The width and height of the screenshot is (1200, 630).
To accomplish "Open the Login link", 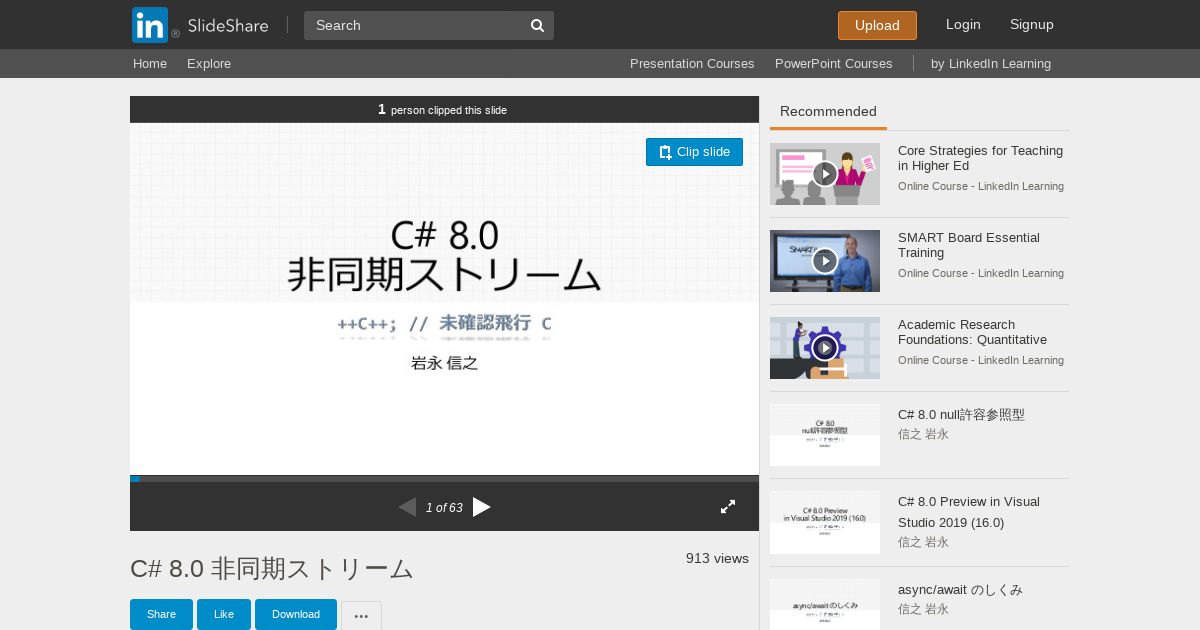I will pos(963,24).
